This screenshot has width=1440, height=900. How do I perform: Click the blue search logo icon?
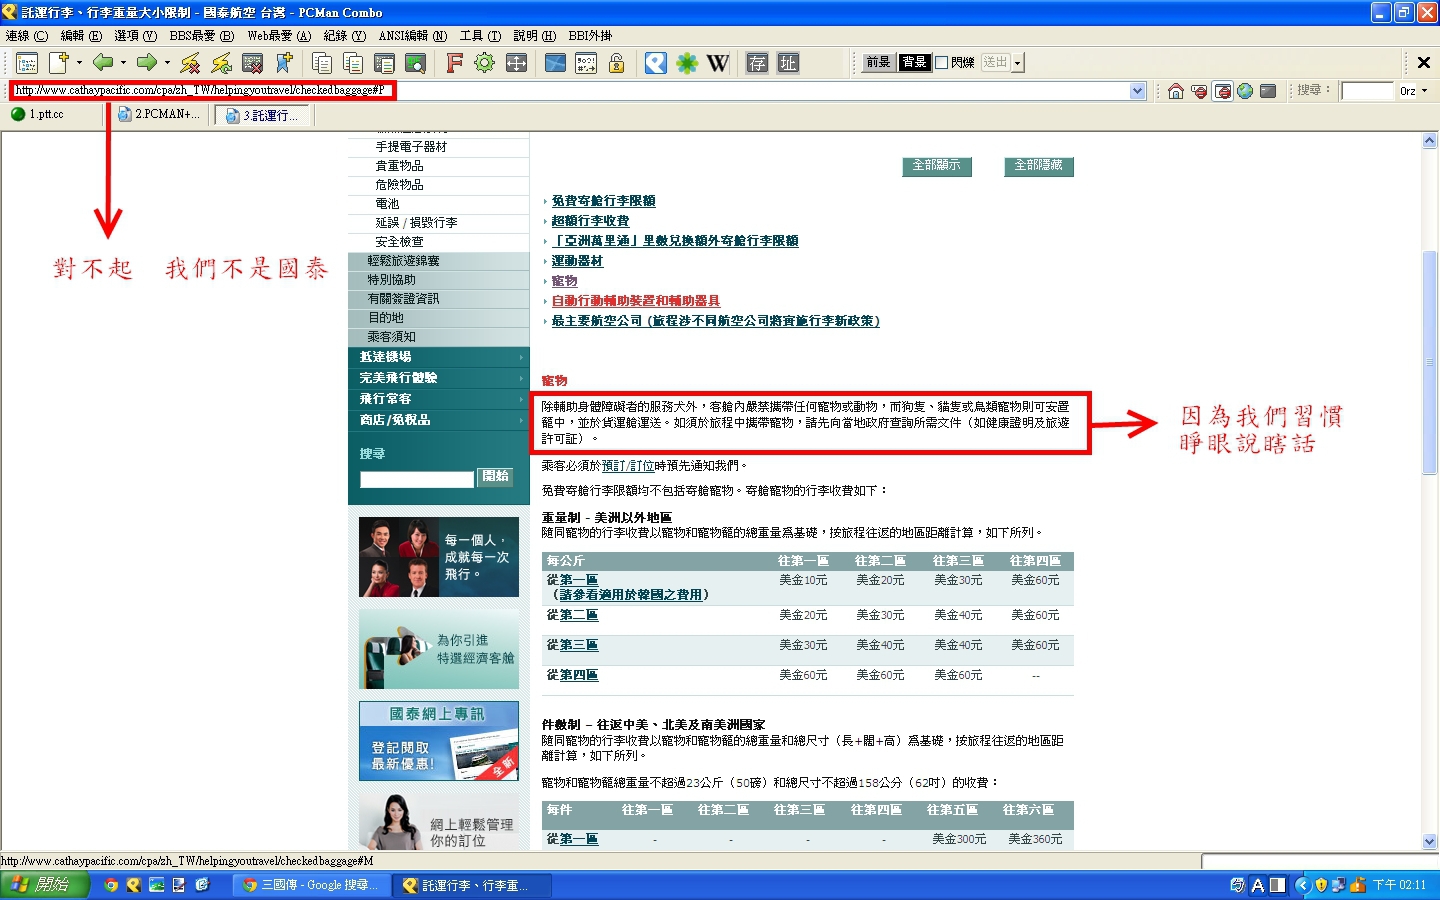[x=655, y=63]
